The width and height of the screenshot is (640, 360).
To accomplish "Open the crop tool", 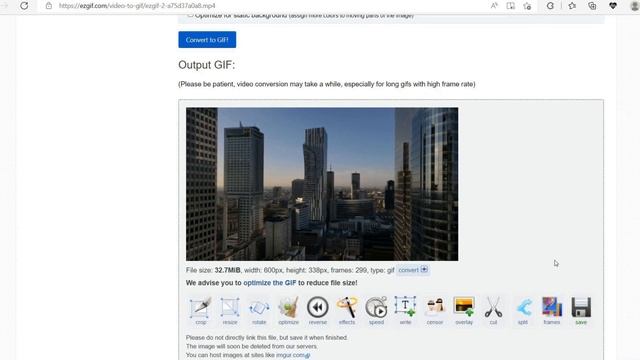I will pyautogui.click(x=200, y=311).
